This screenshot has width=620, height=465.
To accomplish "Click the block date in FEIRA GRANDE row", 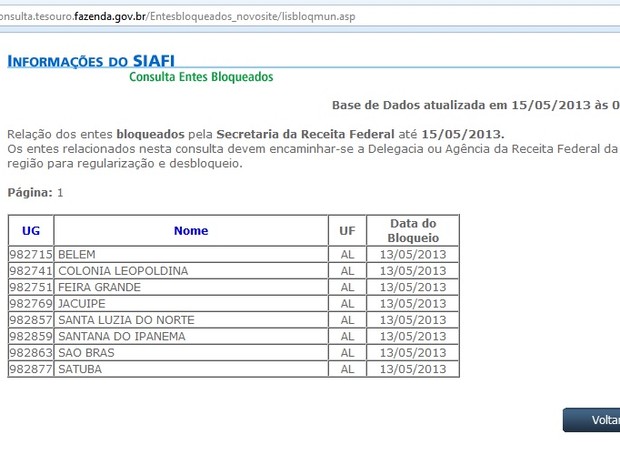I will [x=413, y=287].
